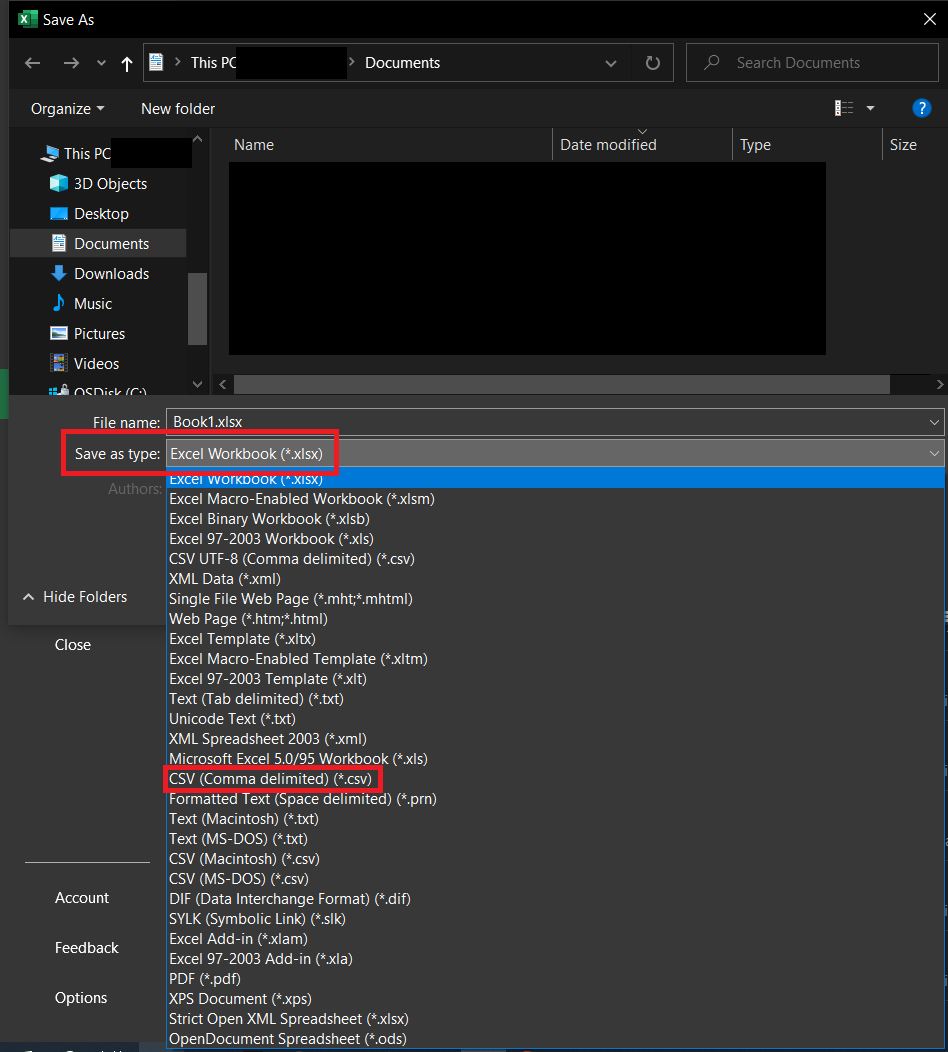
Task: Open Account in Excel backstage
Action: 82,898
